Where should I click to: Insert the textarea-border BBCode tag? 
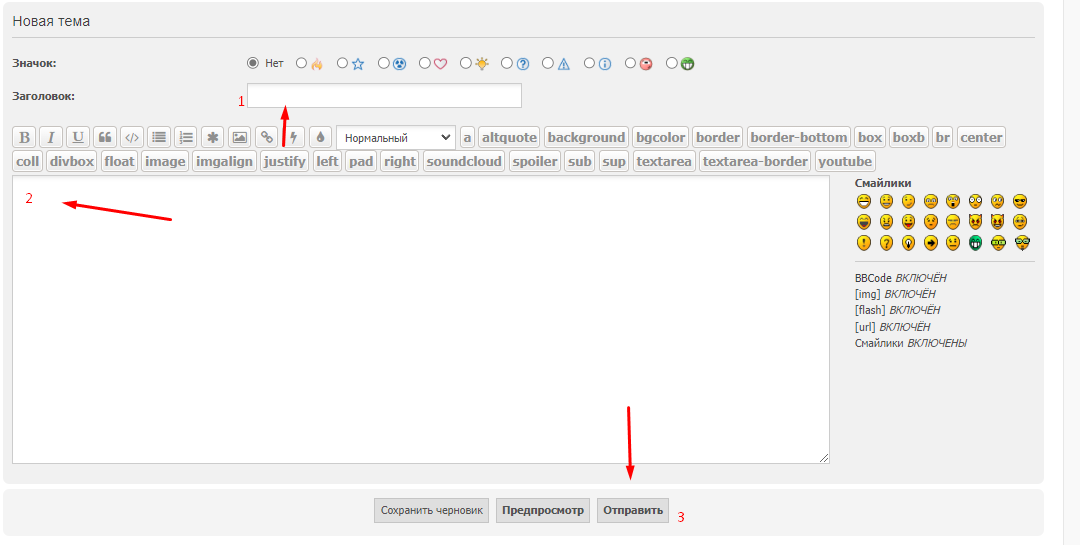(x=756, y=161)
